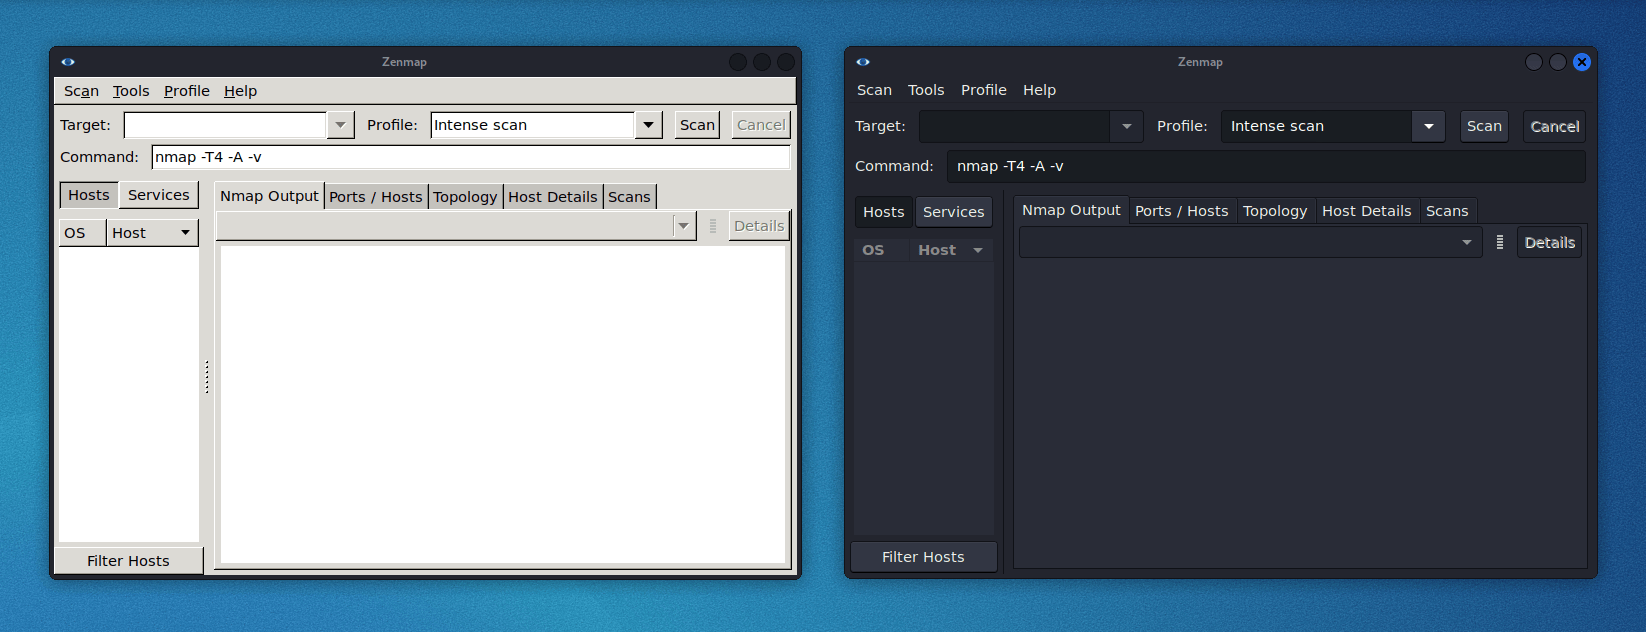The height and width of the screenshot is (632, 1646).
Task: Open the scan output selector dropdown in the dark window
Action: pyautogui.click(x=1466, y=242)
